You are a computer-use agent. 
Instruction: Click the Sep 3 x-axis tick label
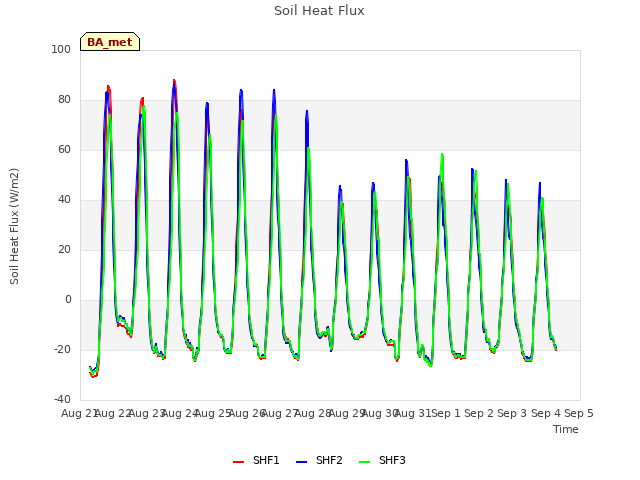(512, 413)
